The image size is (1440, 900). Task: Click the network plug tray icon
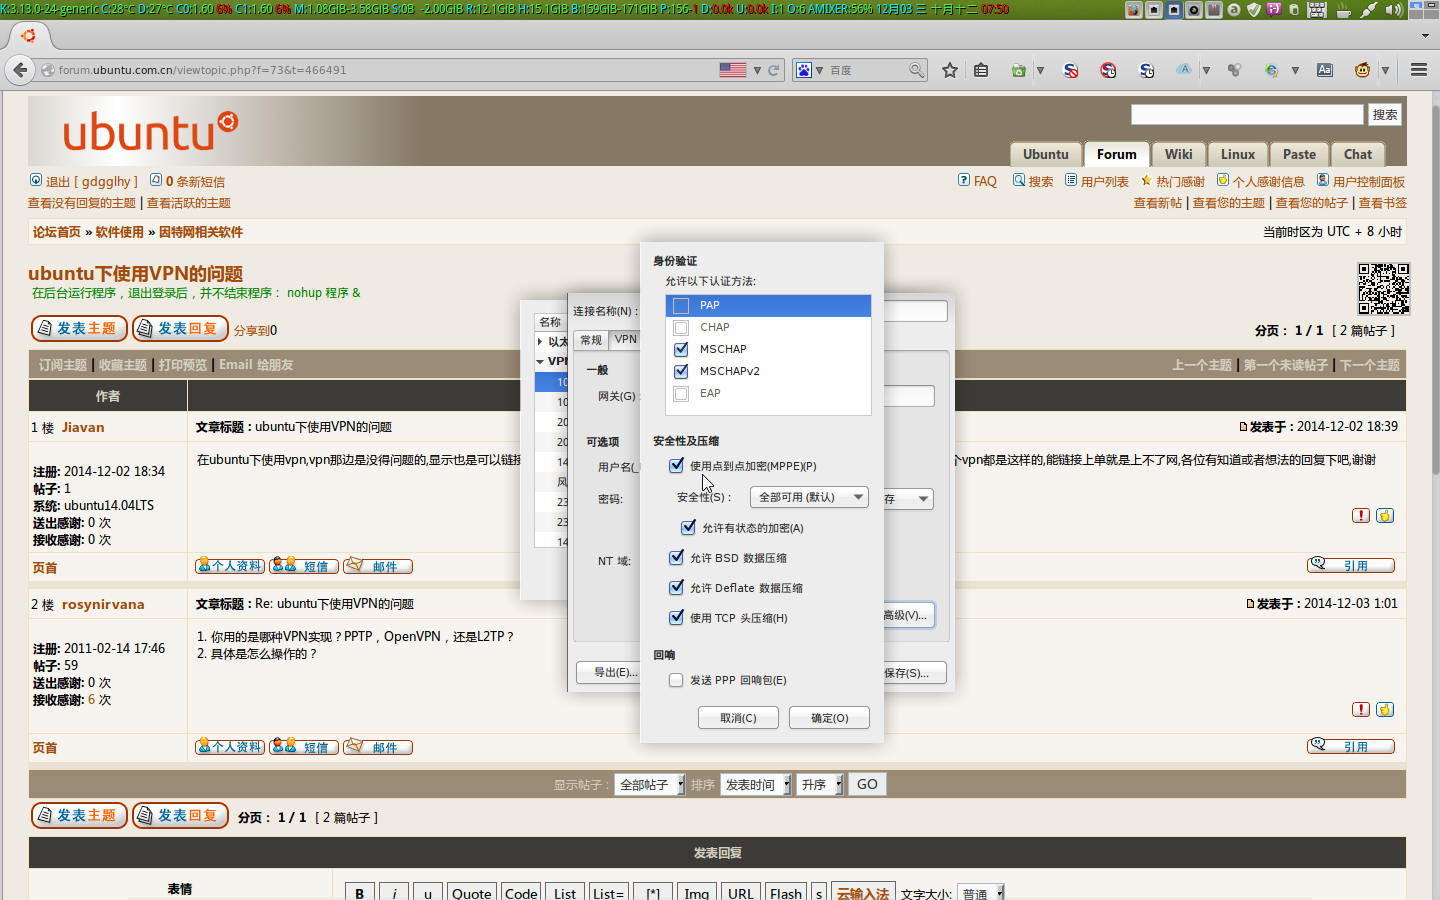(x=1369, y=10)
